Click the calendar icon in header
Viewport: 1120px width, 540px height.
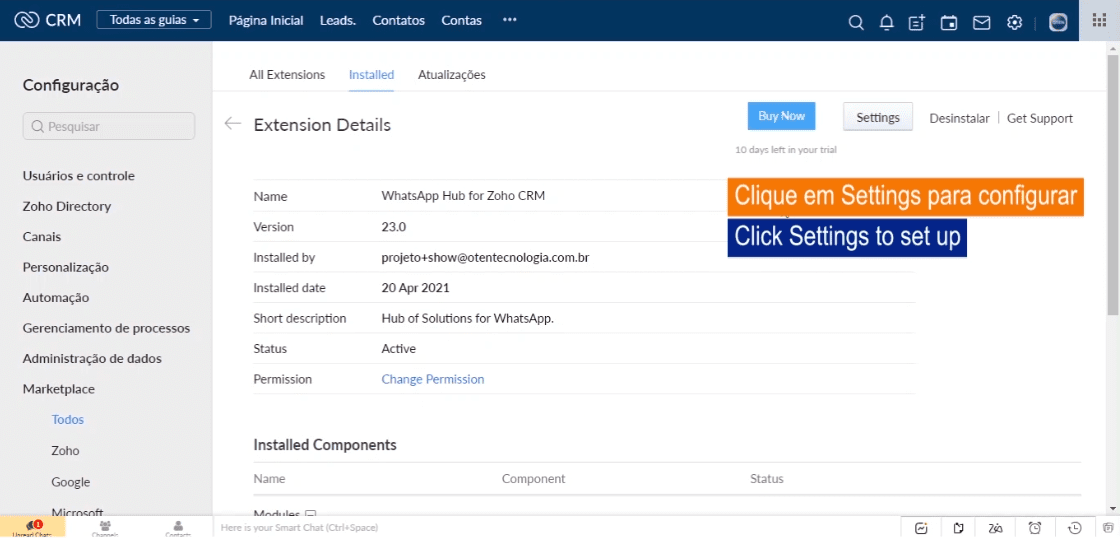coord(949,22)
